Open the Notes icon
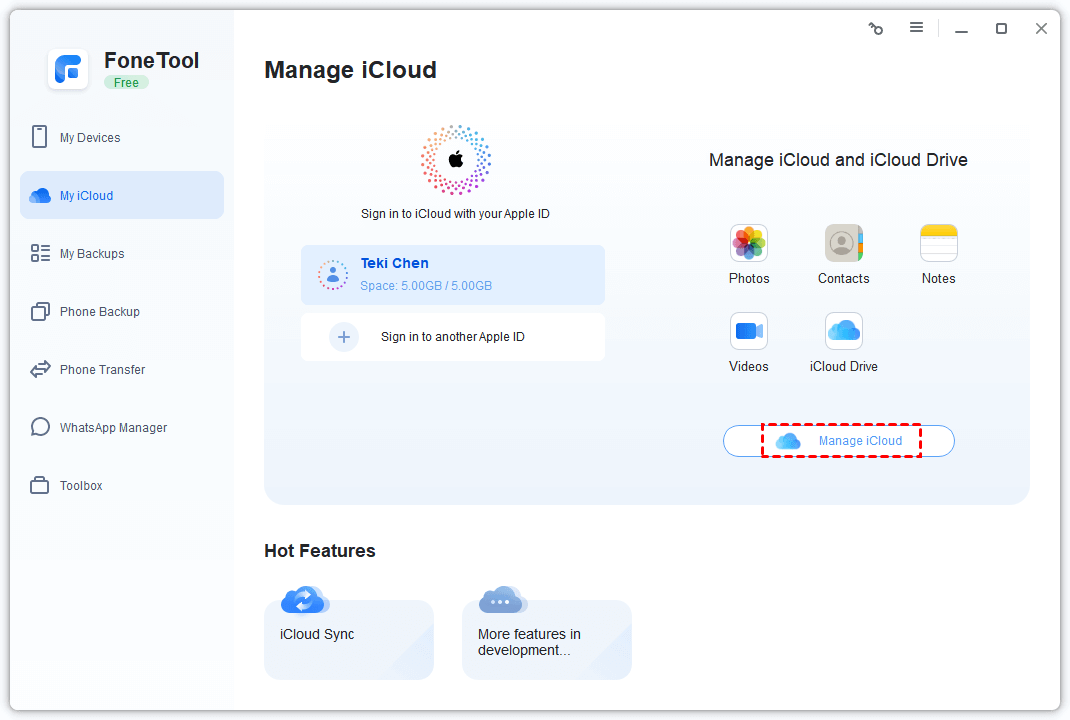 tap(938, 243)
